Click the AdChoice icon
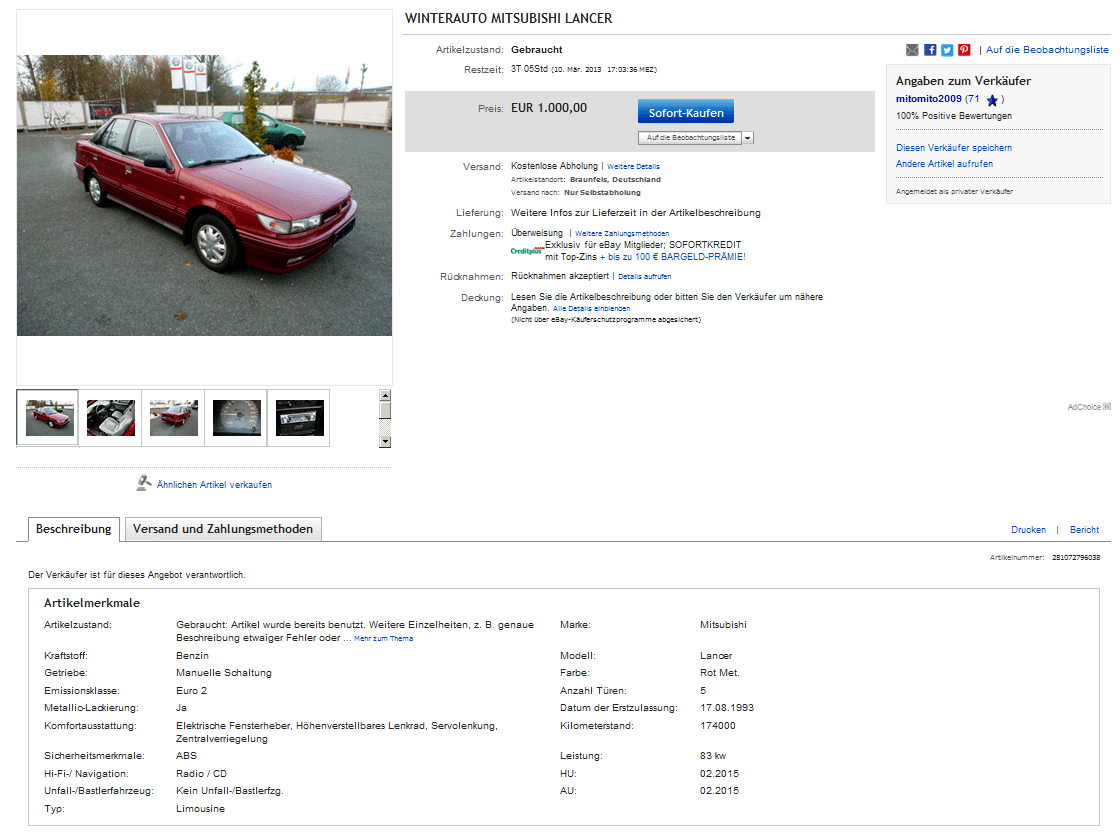 1106,407
